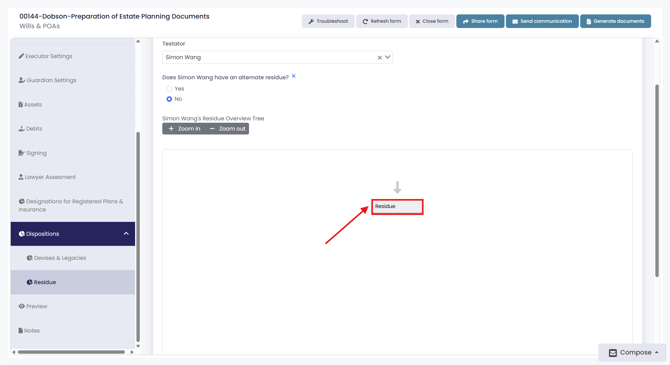Click main form scroll up arrow

point(657,41)
